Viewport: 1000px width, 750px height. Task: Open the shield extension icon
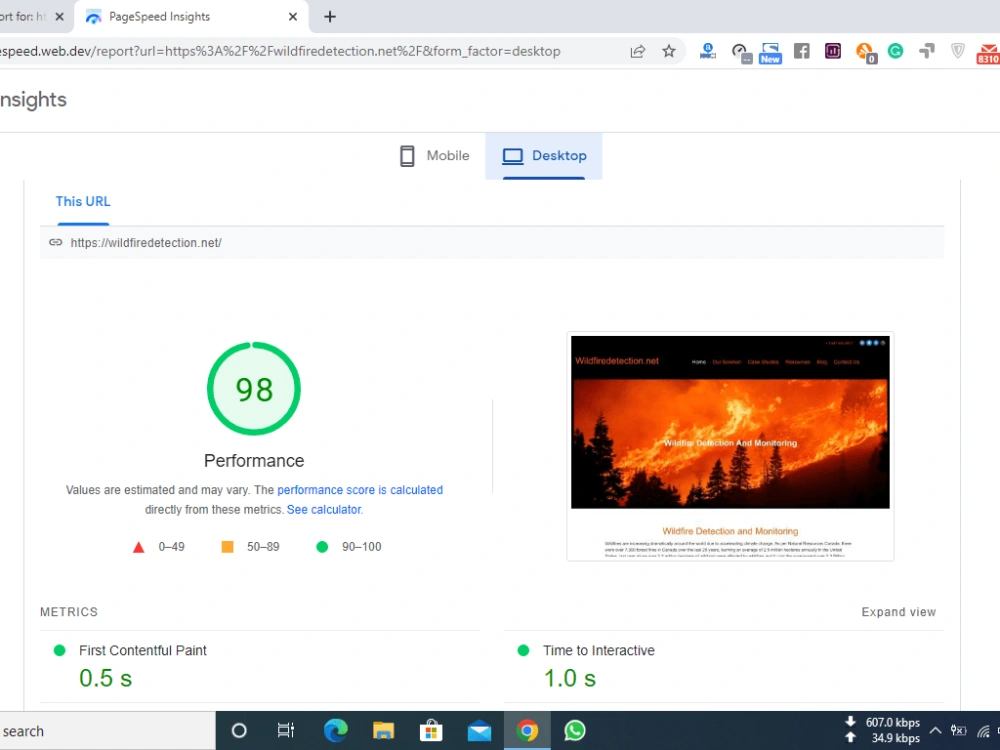(x=958, y=51)
